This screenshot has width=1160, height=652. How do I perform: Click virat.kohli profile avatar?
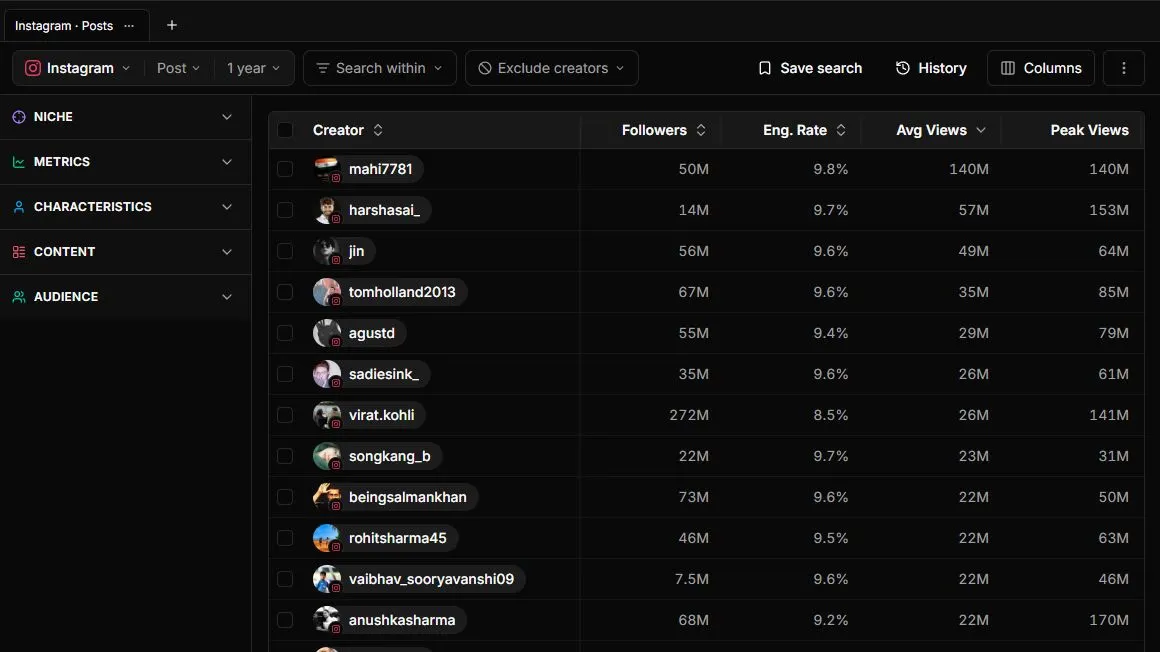[326, 415]
